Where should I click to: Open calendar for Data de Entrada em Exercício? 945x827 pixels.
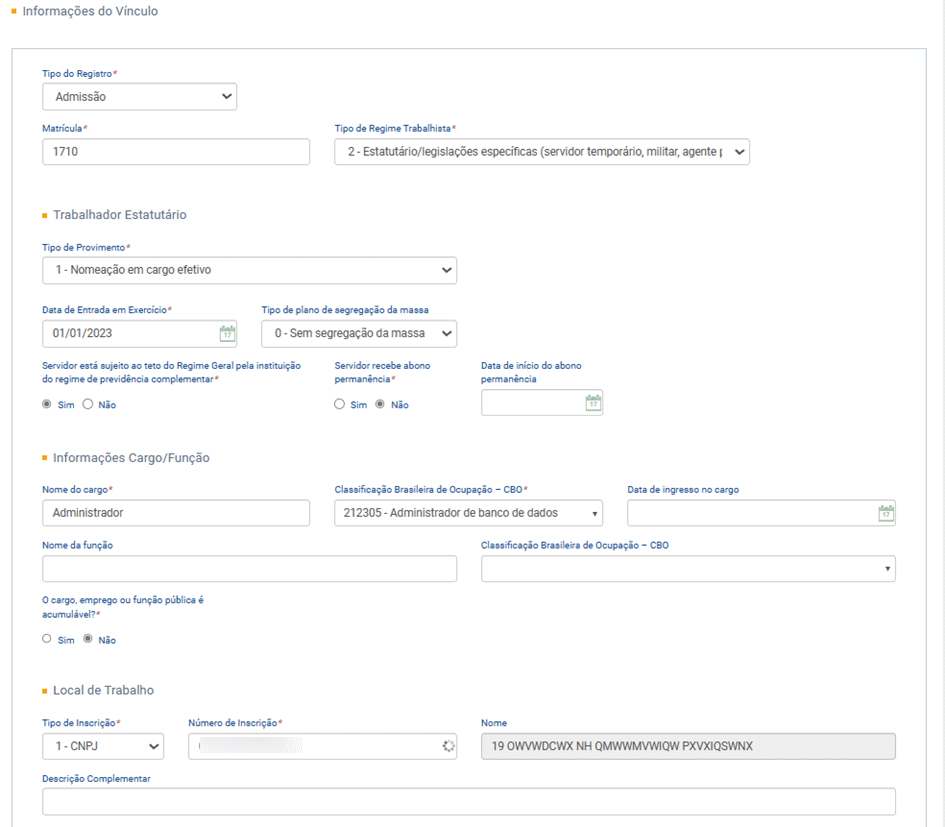click(227, 334)
